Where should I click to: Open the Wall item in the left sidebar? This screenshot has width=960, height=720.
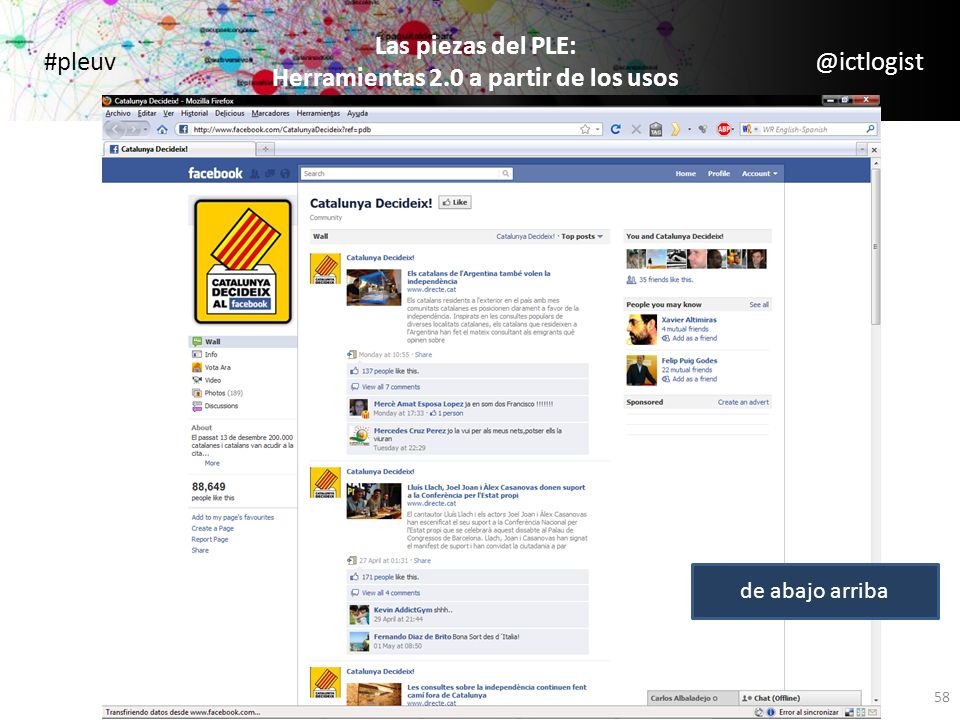(x=243, y=342)
